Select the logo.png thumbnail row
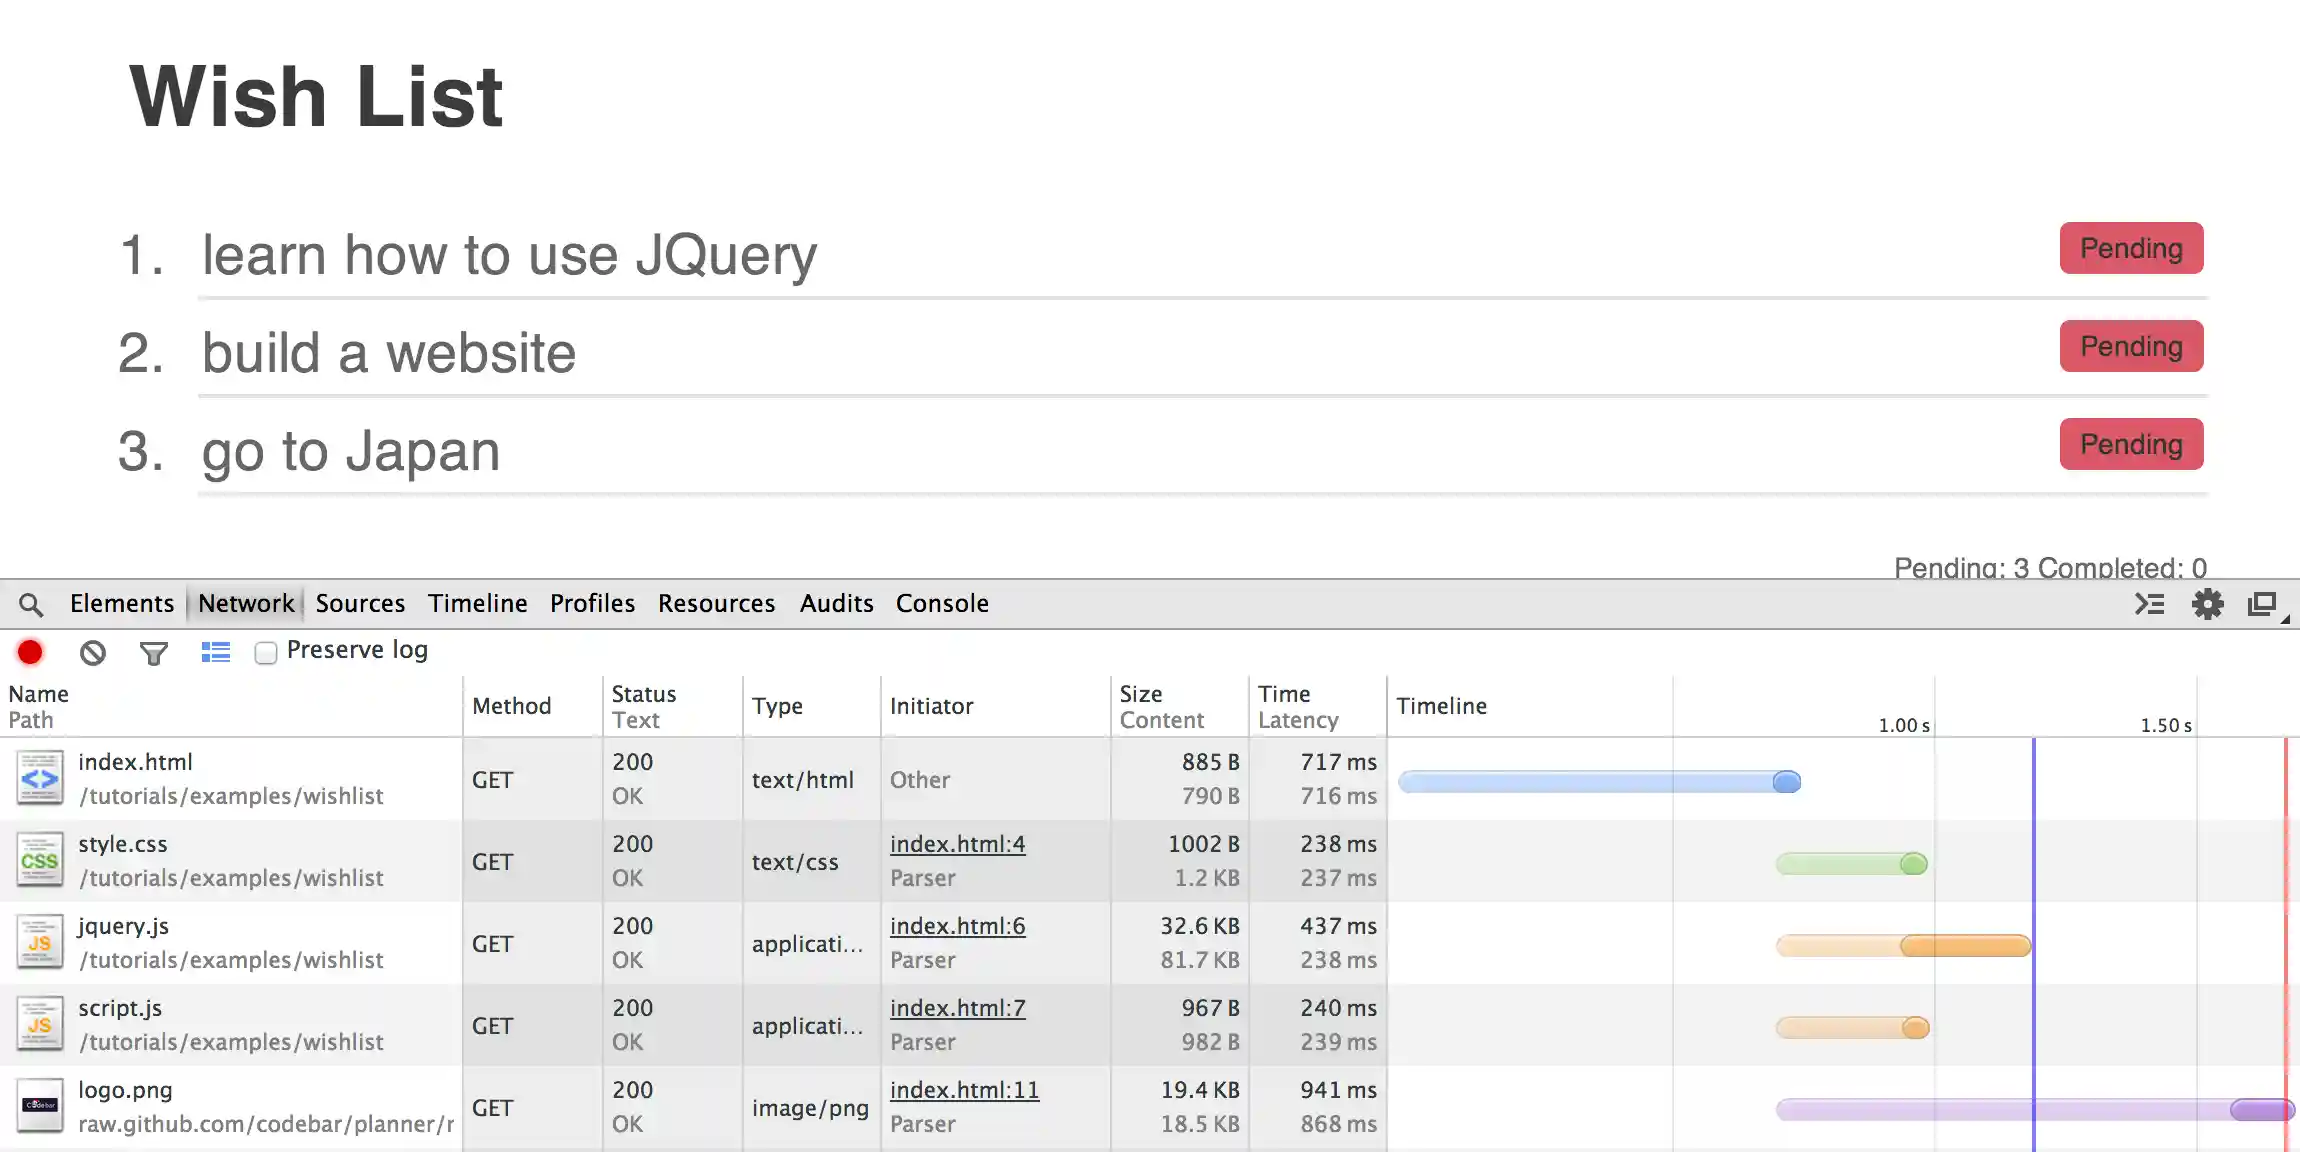 point(40,1106)
